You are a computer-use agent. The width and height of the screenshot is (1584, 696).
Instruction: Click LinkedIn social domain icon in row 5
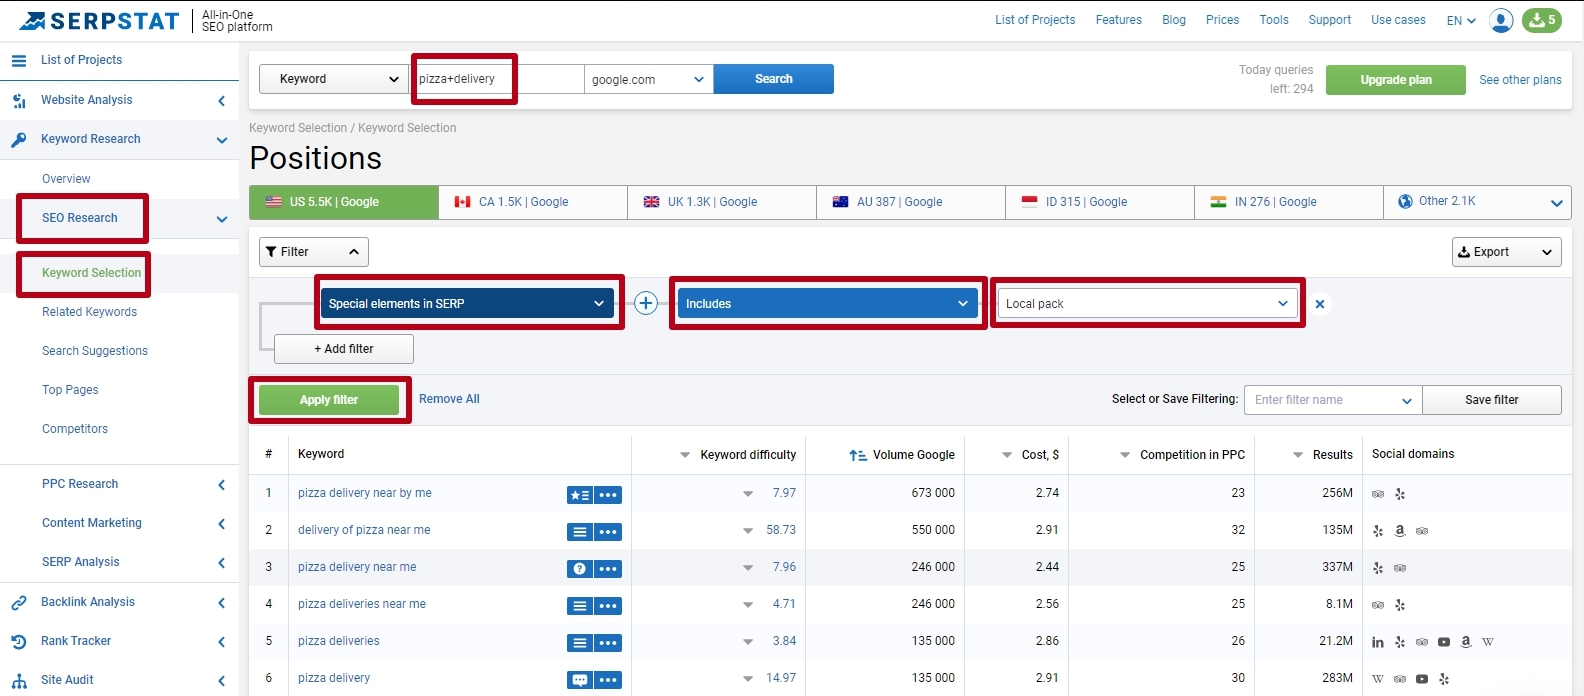point(1378,642)
